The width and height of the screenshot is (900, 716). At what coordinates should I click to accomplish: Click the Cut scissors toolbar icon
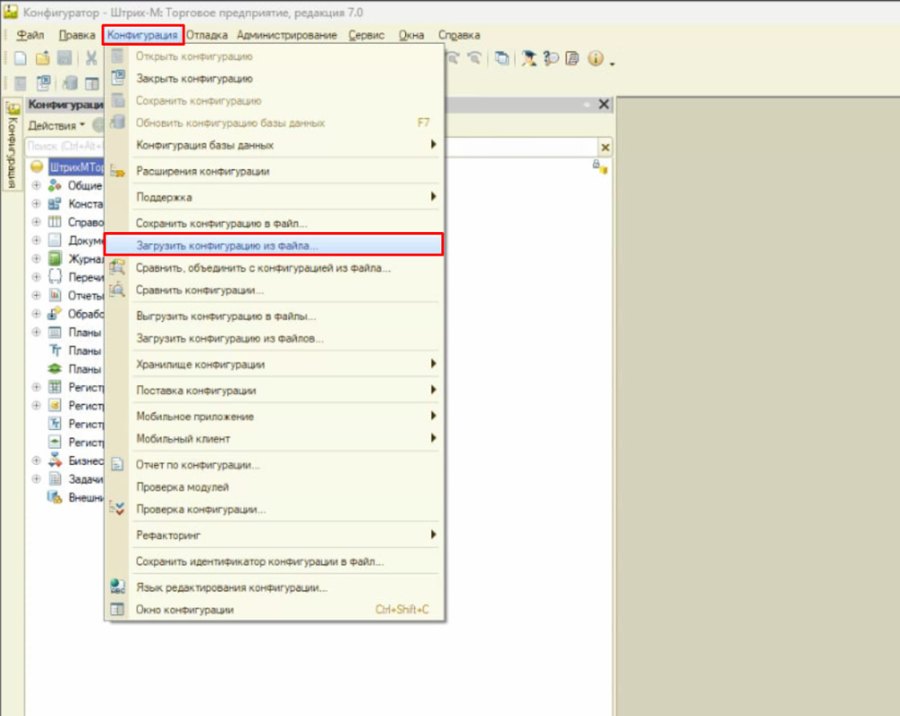click(91, 58)
